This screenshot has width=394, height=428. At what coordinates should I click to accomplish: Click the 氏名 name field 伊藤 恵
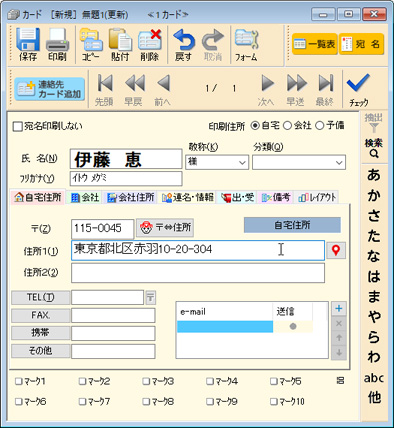[x=126, y=159]
